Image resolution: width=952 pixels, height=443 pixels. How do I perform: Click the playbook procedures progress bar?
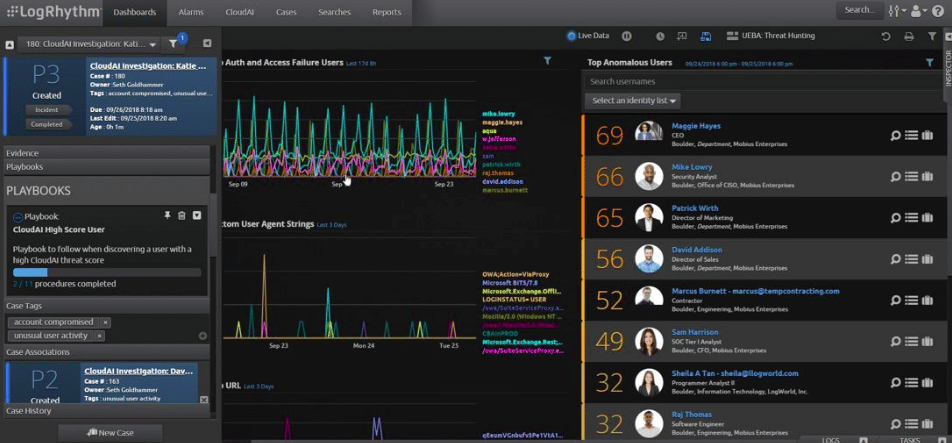tap(107, 272)
